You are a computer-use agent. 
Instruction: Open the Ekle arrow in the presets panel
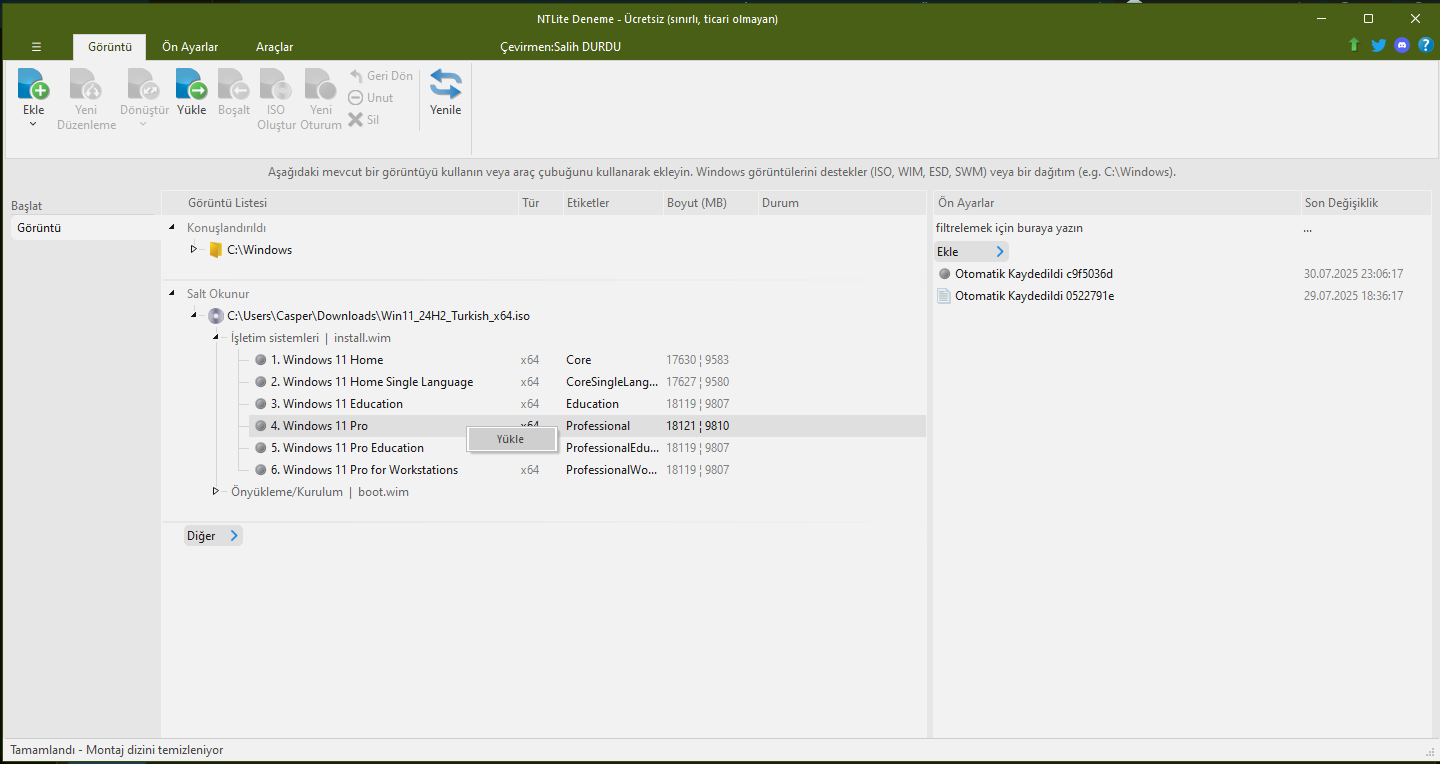pos(1000,252)
